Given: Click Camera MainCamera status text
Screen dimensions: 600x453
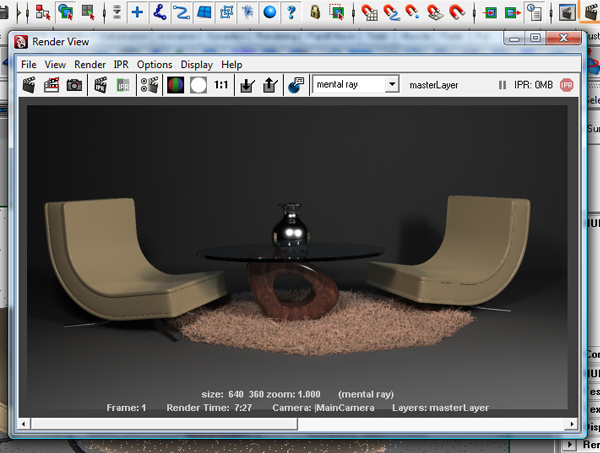Looking at the screenshot, I should tap(323, 408).
